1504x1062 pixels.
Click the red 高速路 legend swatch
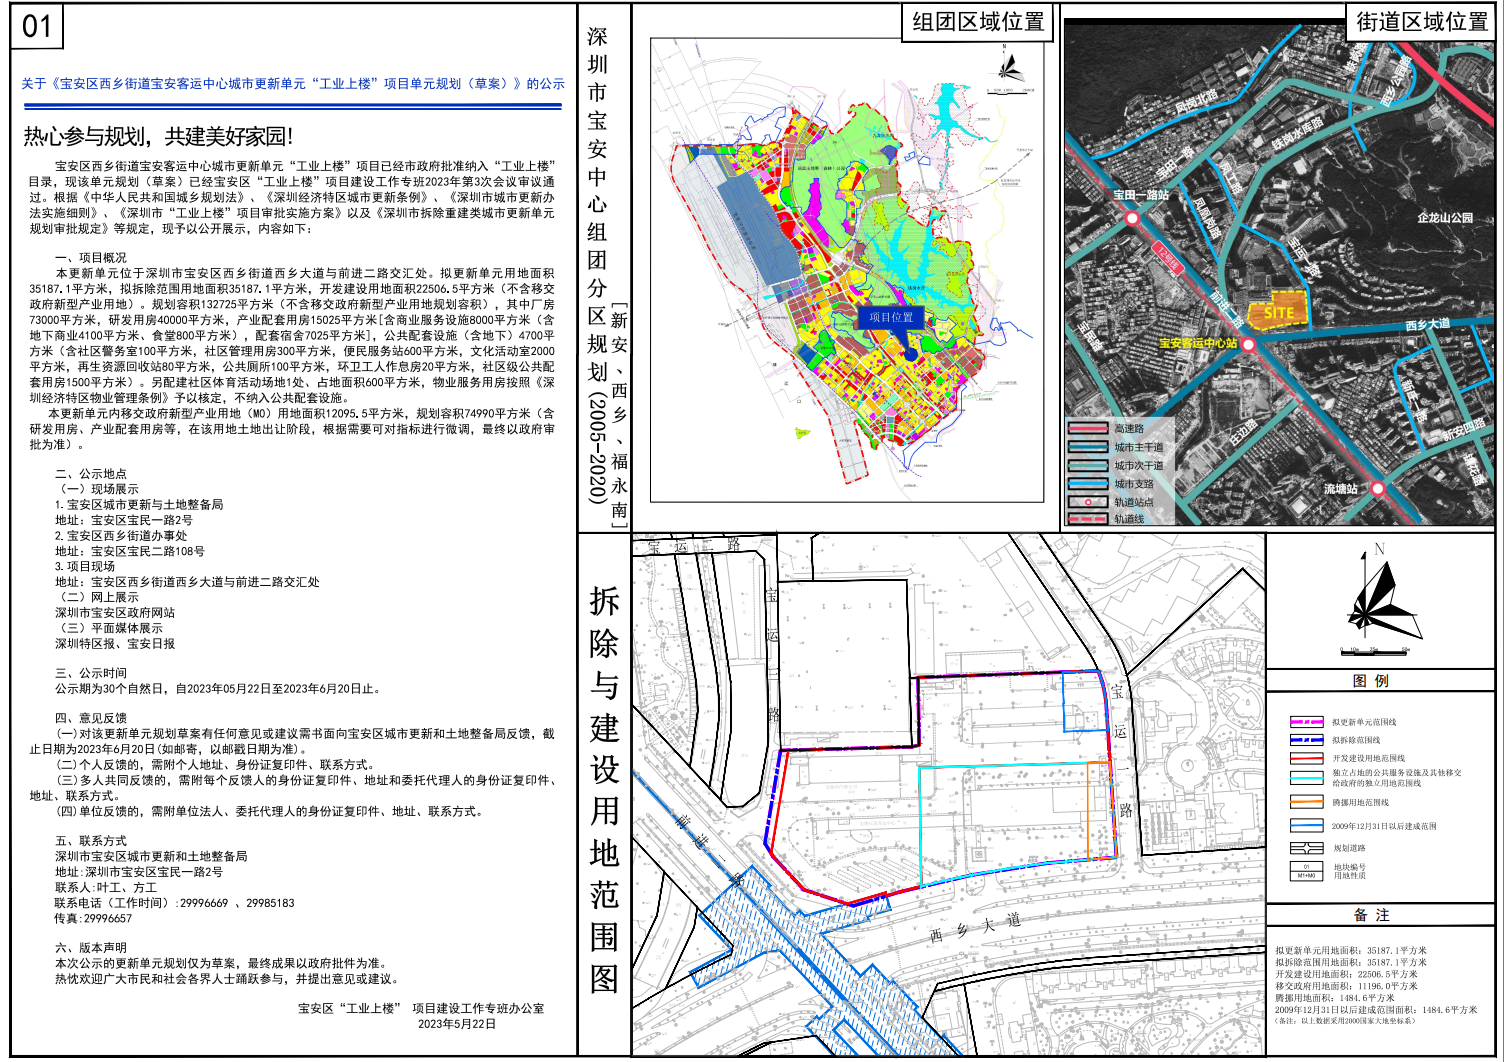tap(1088, 429)
